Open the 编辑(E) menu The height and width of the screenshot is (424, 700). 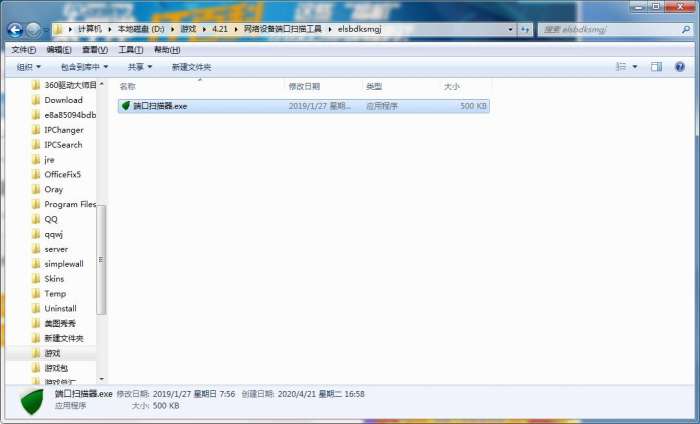click(59, 50)
